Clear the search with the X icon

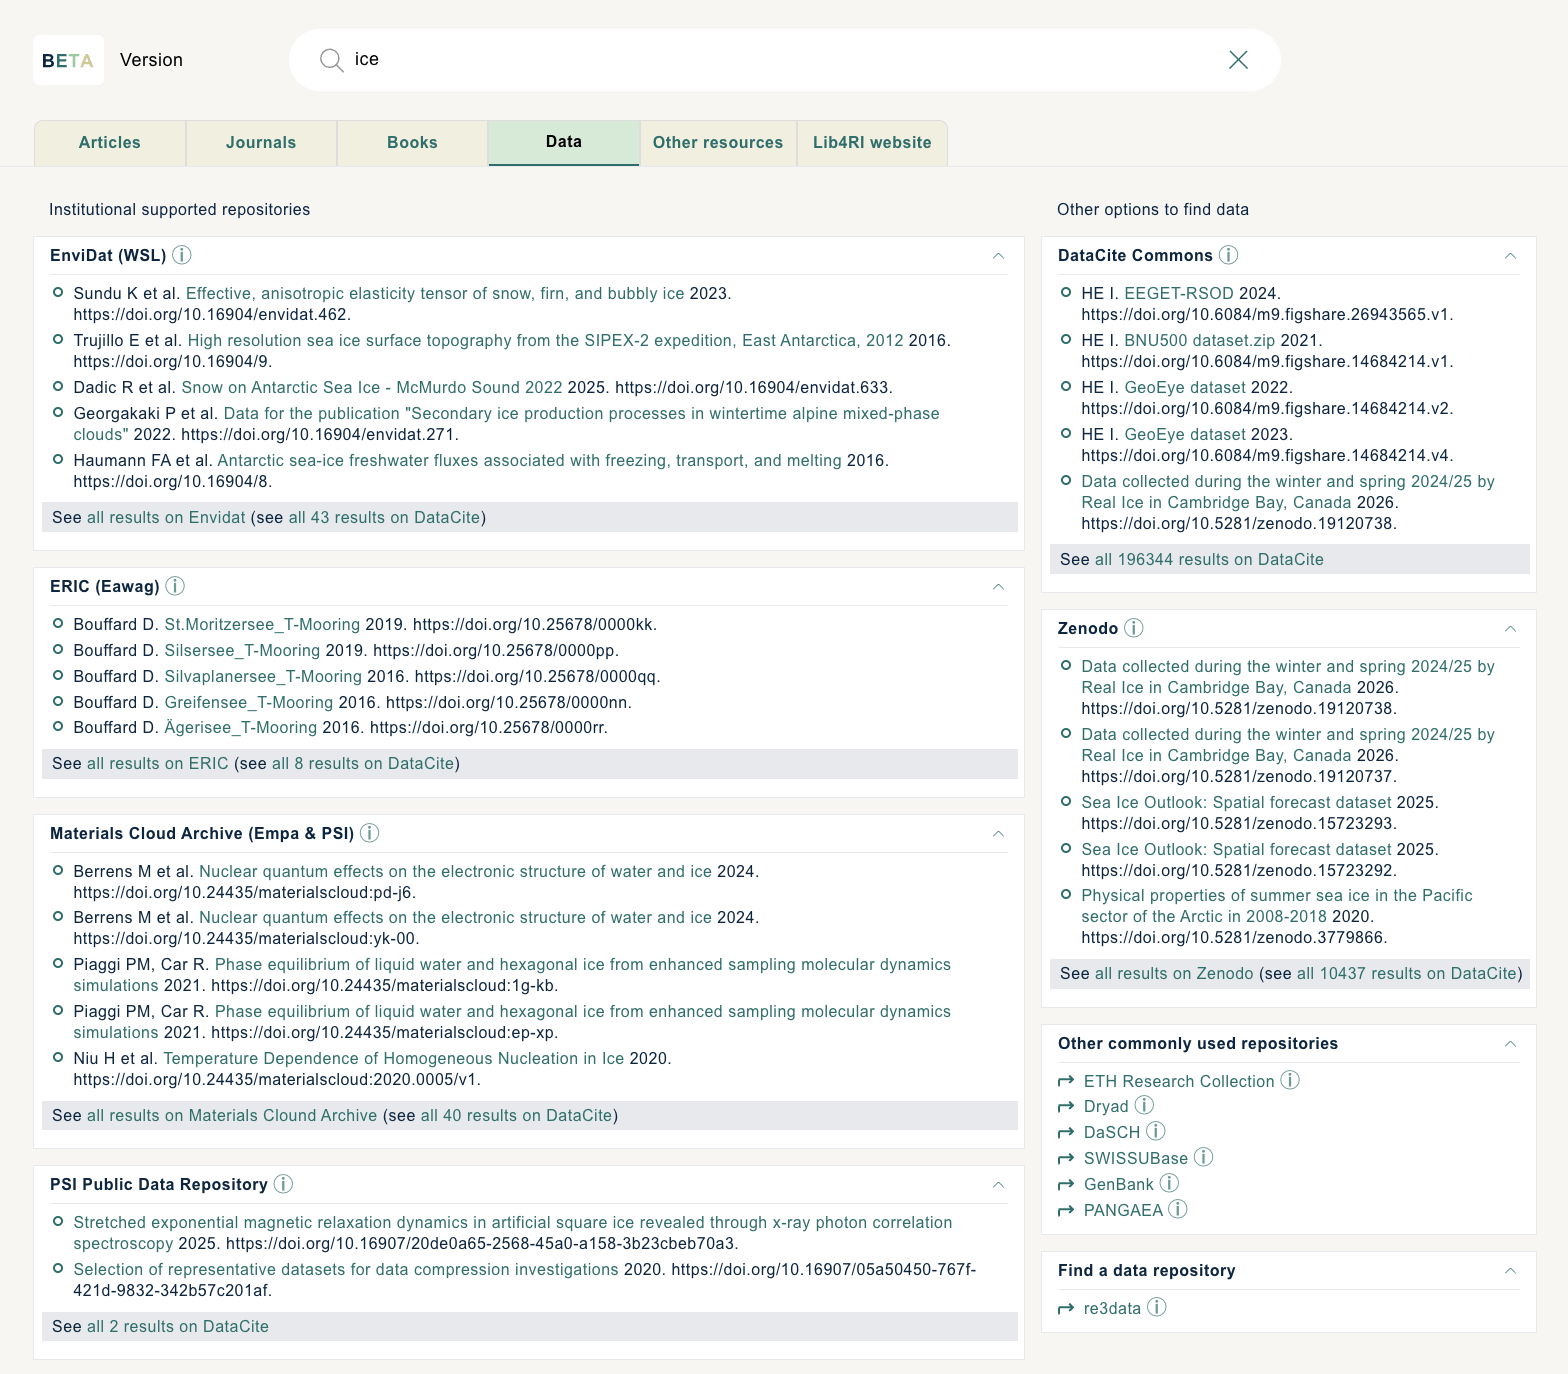pos(1238,60)
